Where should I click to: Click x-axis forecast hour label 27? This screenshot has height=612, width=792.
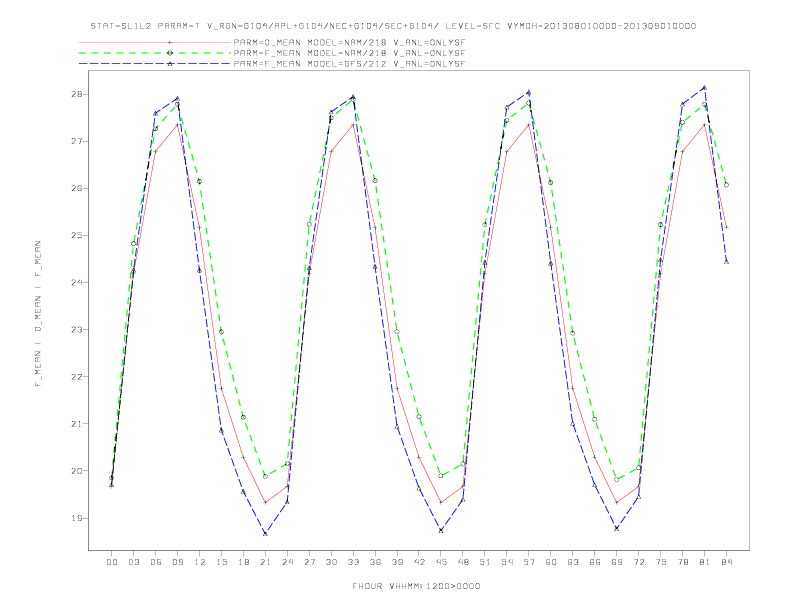tap(309, 562)
